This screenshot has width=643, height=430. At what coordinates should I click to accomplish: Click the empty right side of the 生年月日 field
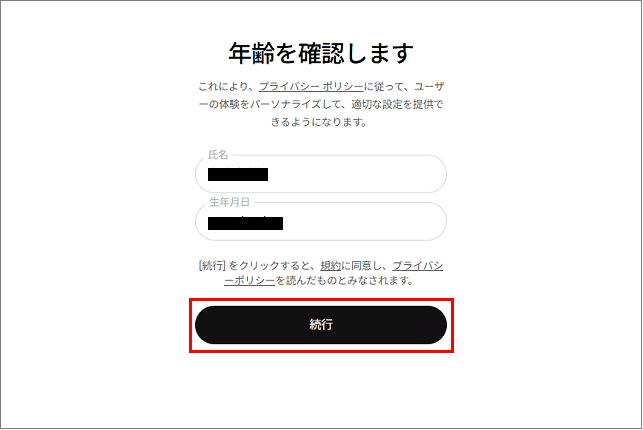363,221
